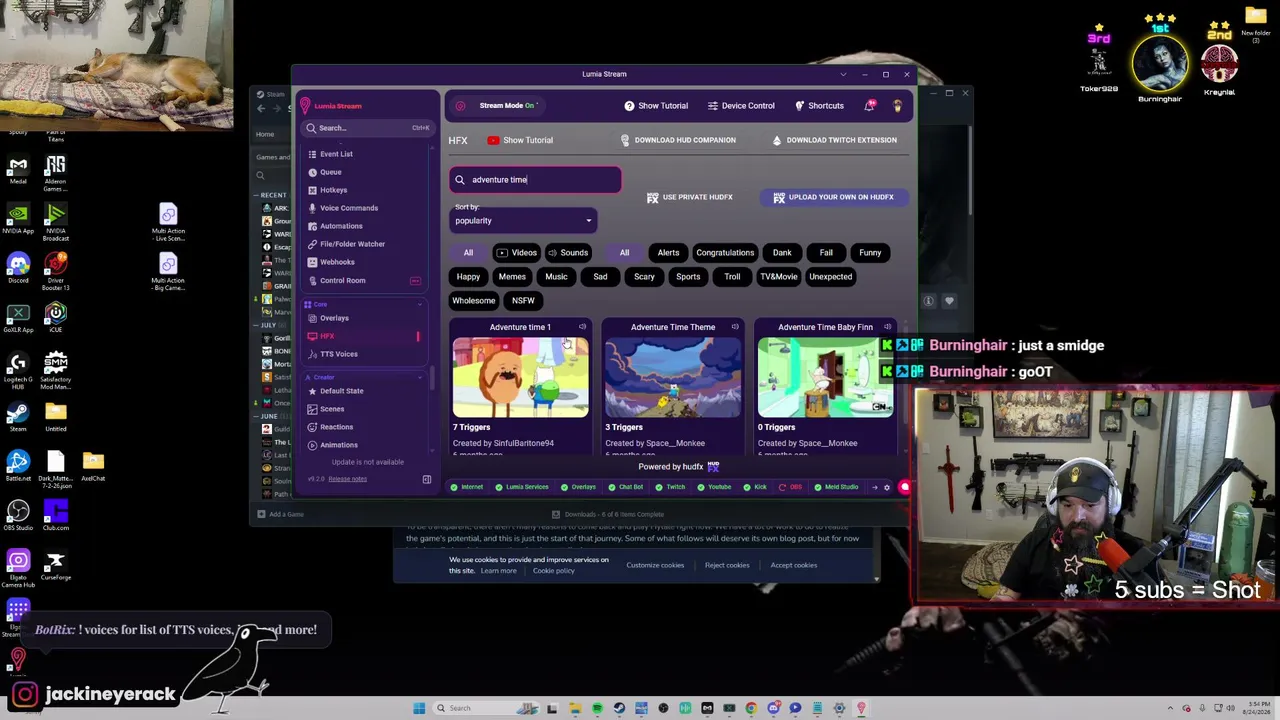Viewport: 1280px width, 720px height.
Task: Click the adventure time search field
Action: (536, 180)
